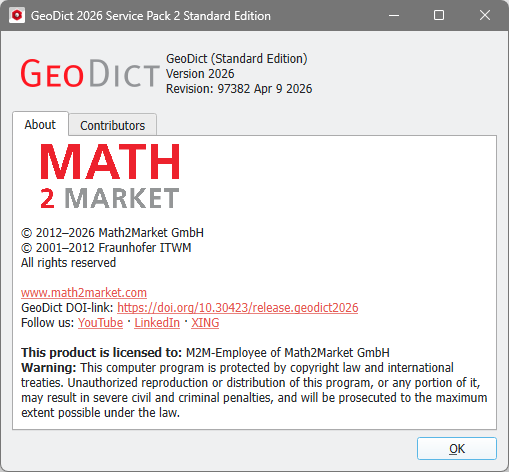Click the © 2001–2012 Fraunhofer ITWM line
Screen dimensions: 509x472
106,248
